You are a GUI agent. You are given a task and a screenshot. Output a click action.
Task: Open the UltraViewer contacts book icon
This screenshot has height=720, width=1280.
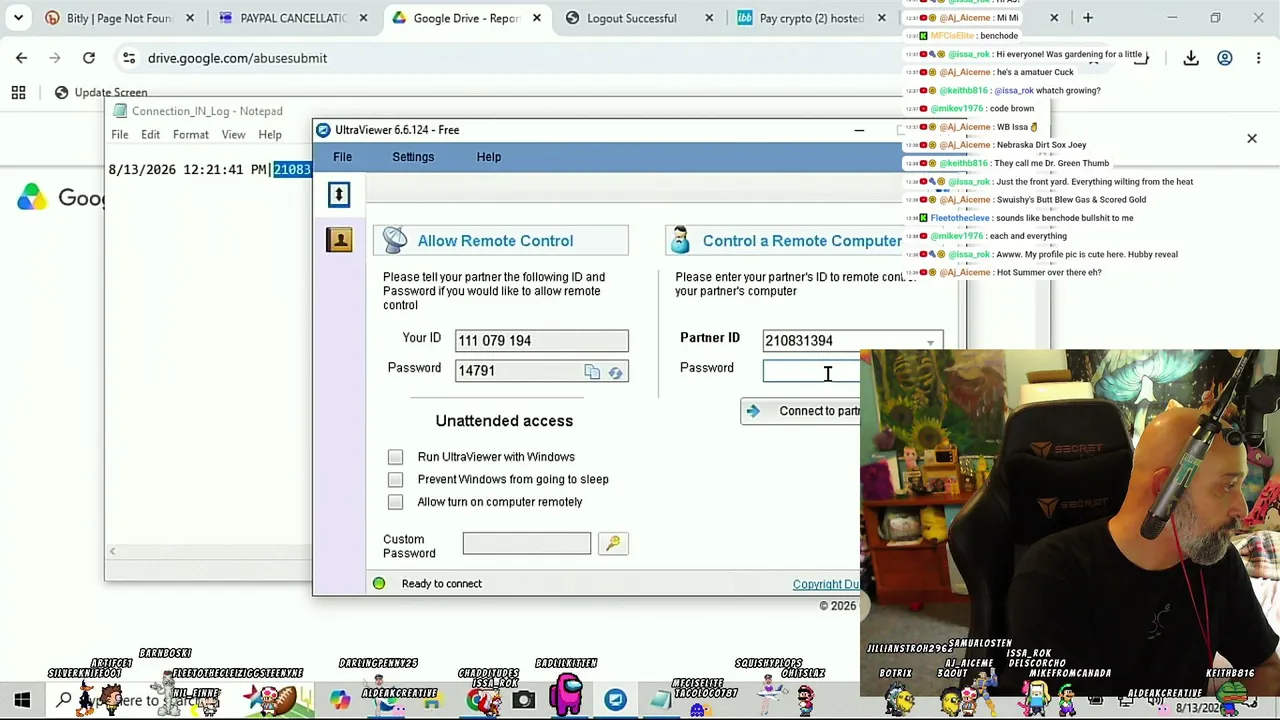(x=339, y=240)
